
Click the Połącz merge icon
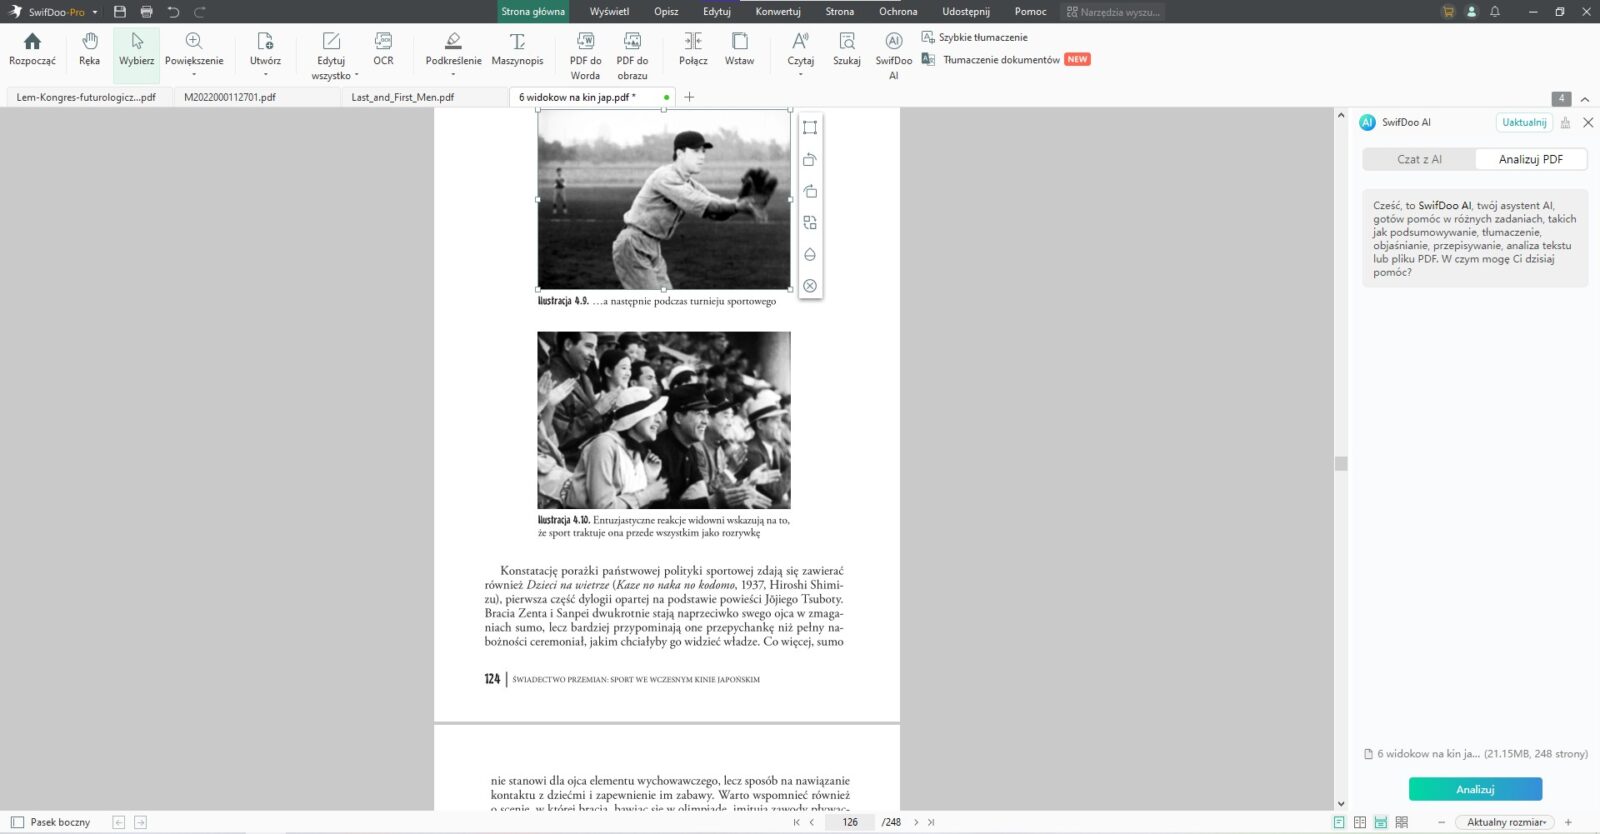click(x=693, y=48)
